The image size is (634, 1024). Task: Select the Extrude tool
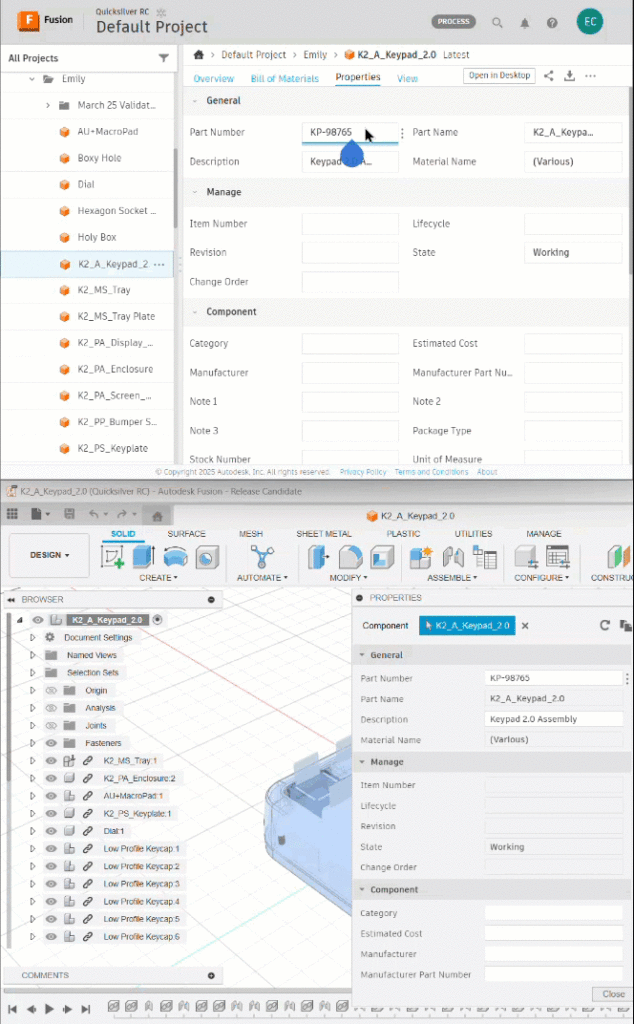[x=144, y=557]
